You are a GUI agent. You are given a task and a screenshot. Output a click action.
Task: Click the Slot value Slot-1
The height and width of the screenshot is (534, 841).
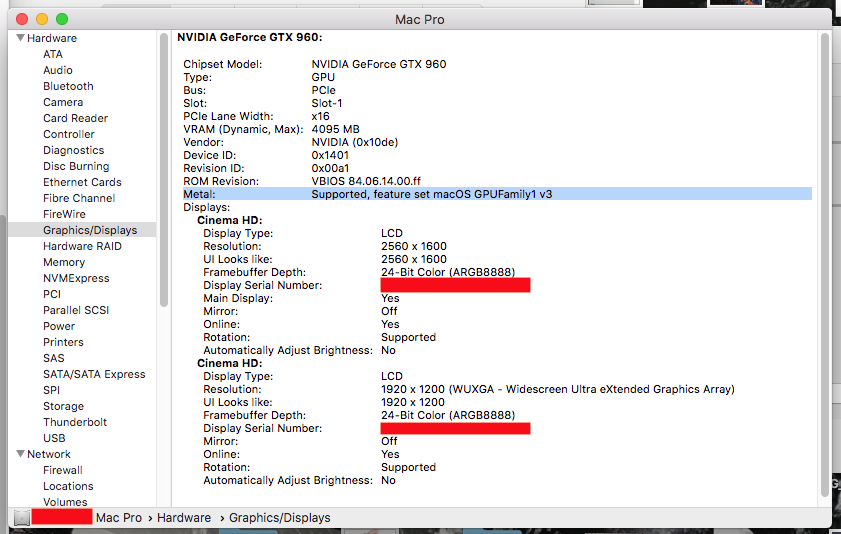click(327, 103)
